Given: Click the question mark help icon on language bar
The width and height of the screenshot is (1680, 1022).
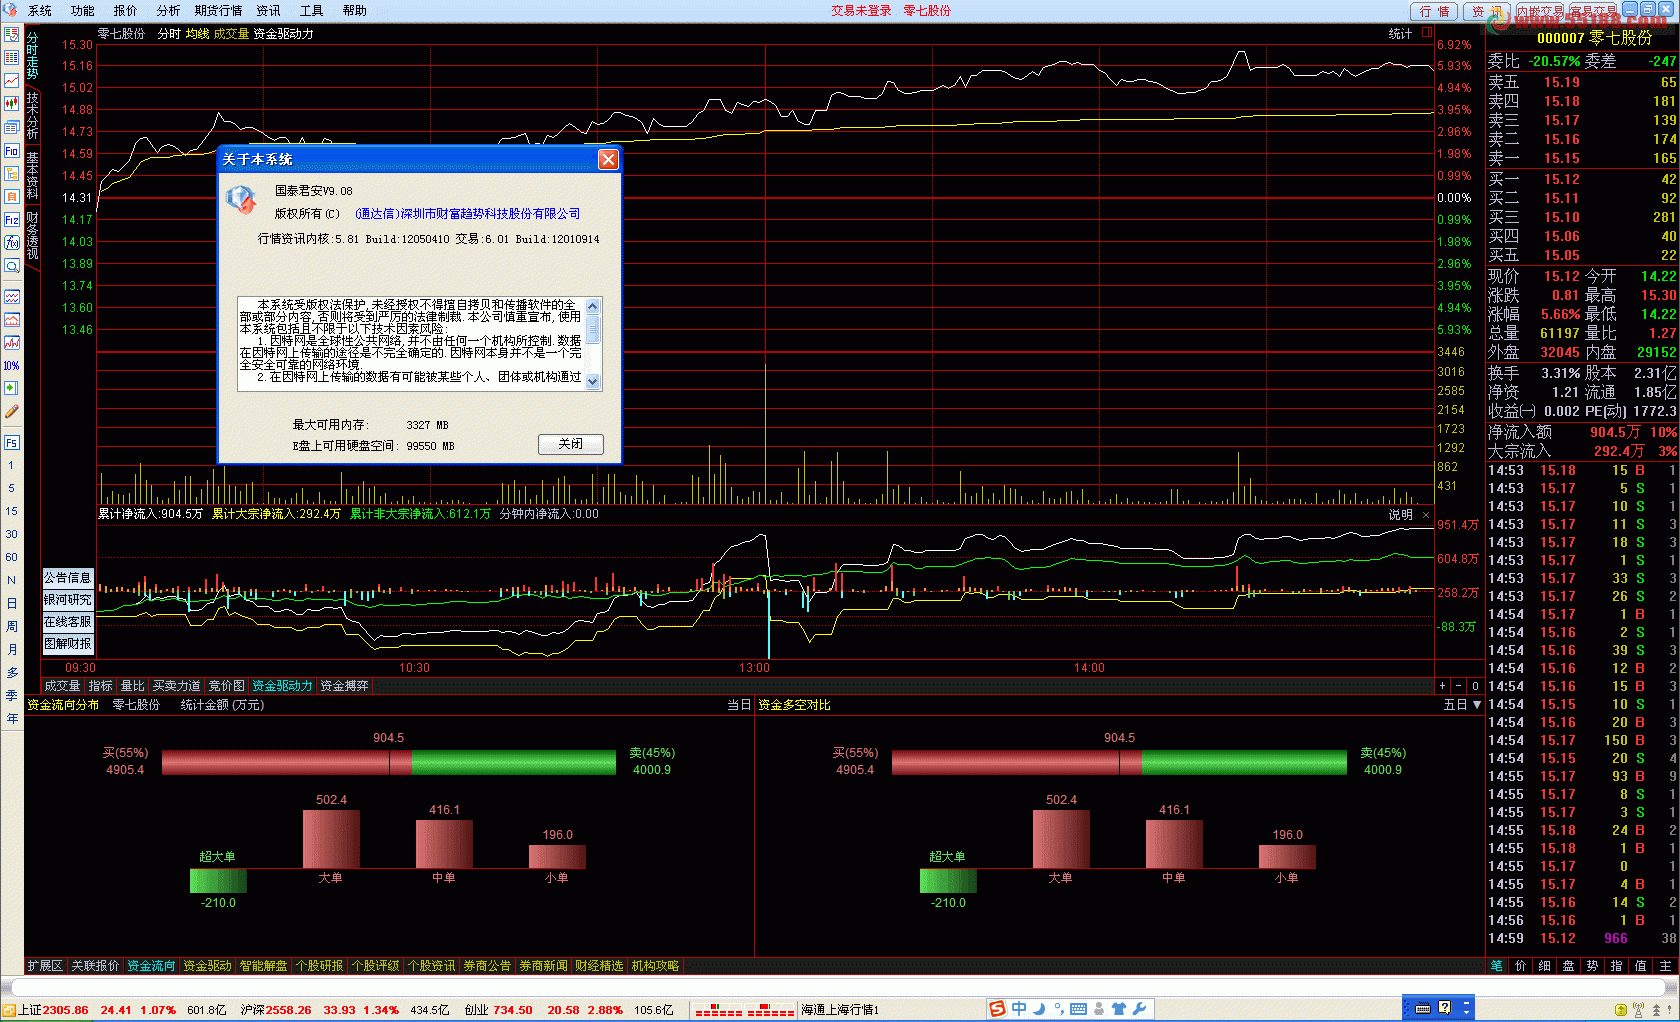Looking at the screenshot, I should (x=1444, y=1008).
